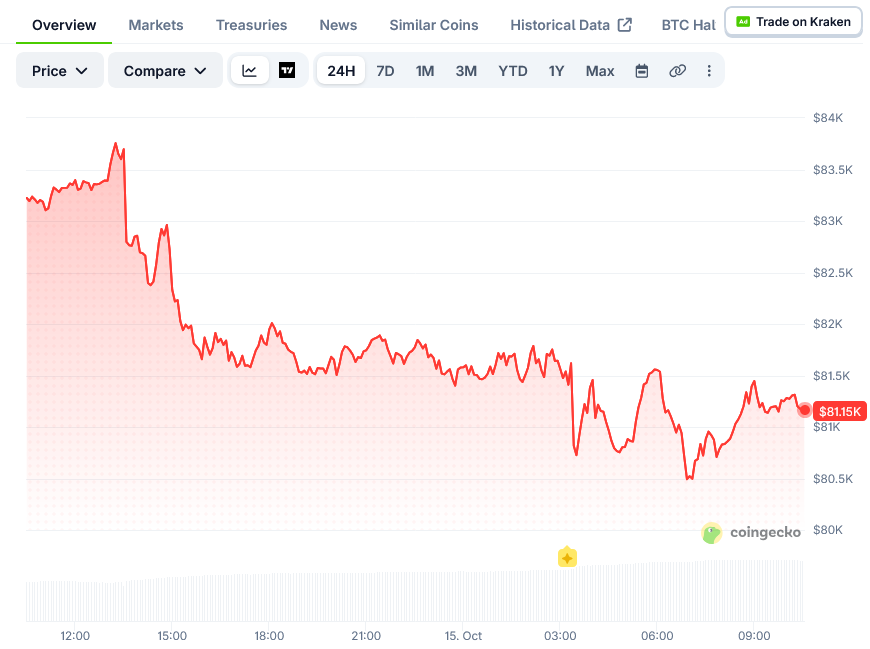Click the $83K price axis label

click(828, 221)
